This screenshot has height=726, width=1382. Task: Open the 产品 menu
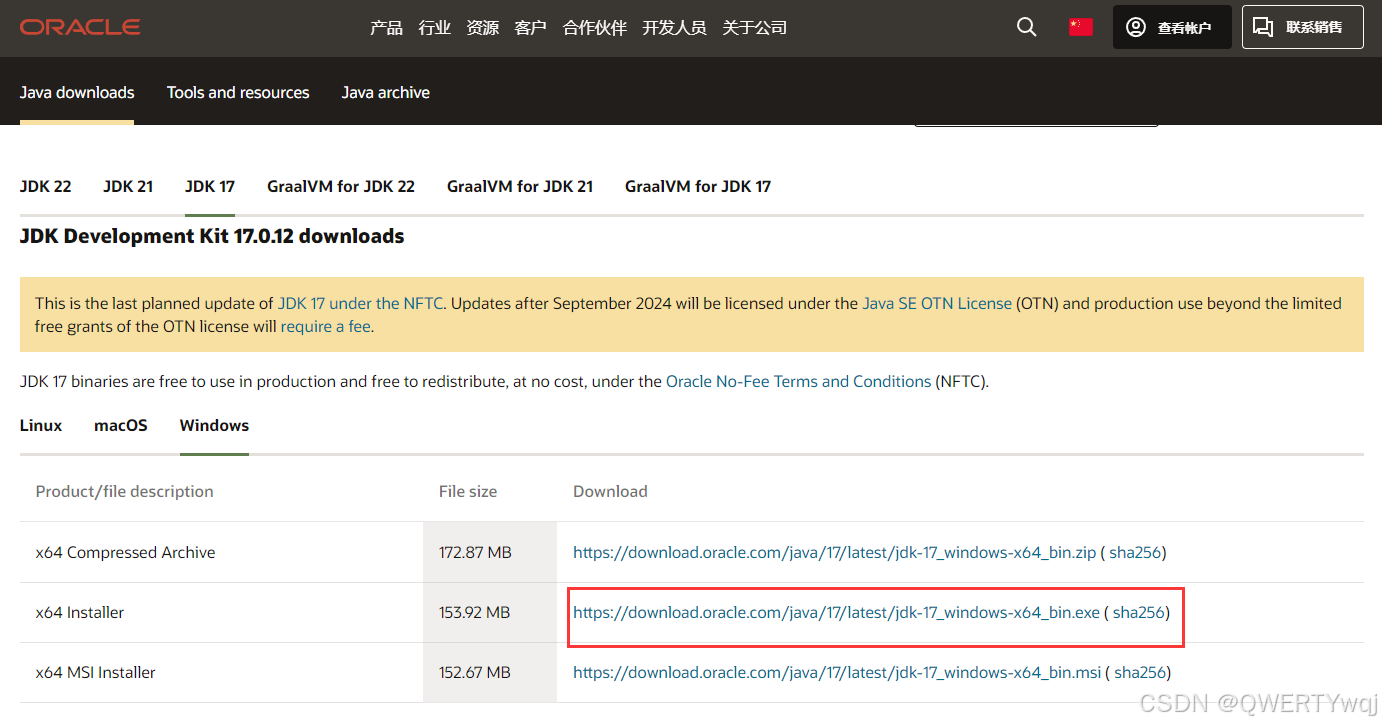(386, 28)
